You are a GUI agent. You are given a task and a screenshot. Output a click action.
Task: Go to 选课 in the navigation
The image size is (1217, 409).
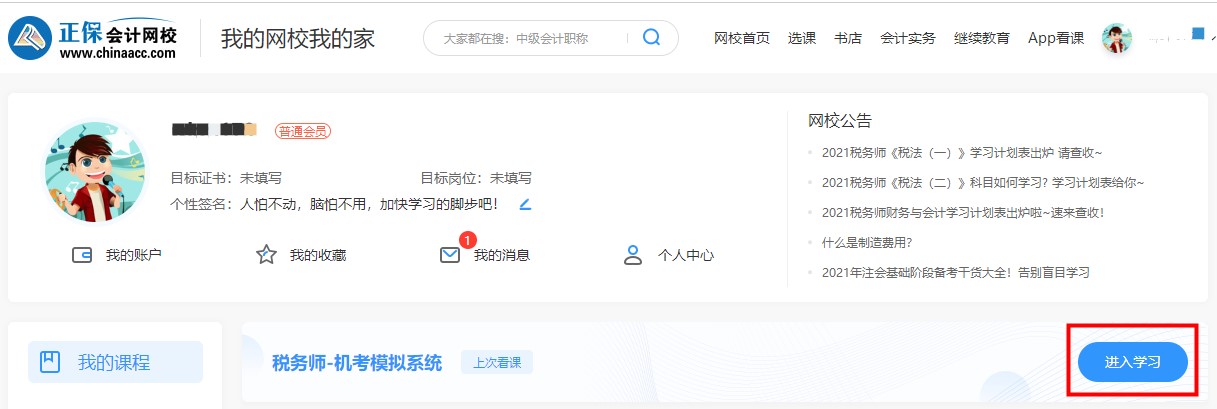pos(802,38)
